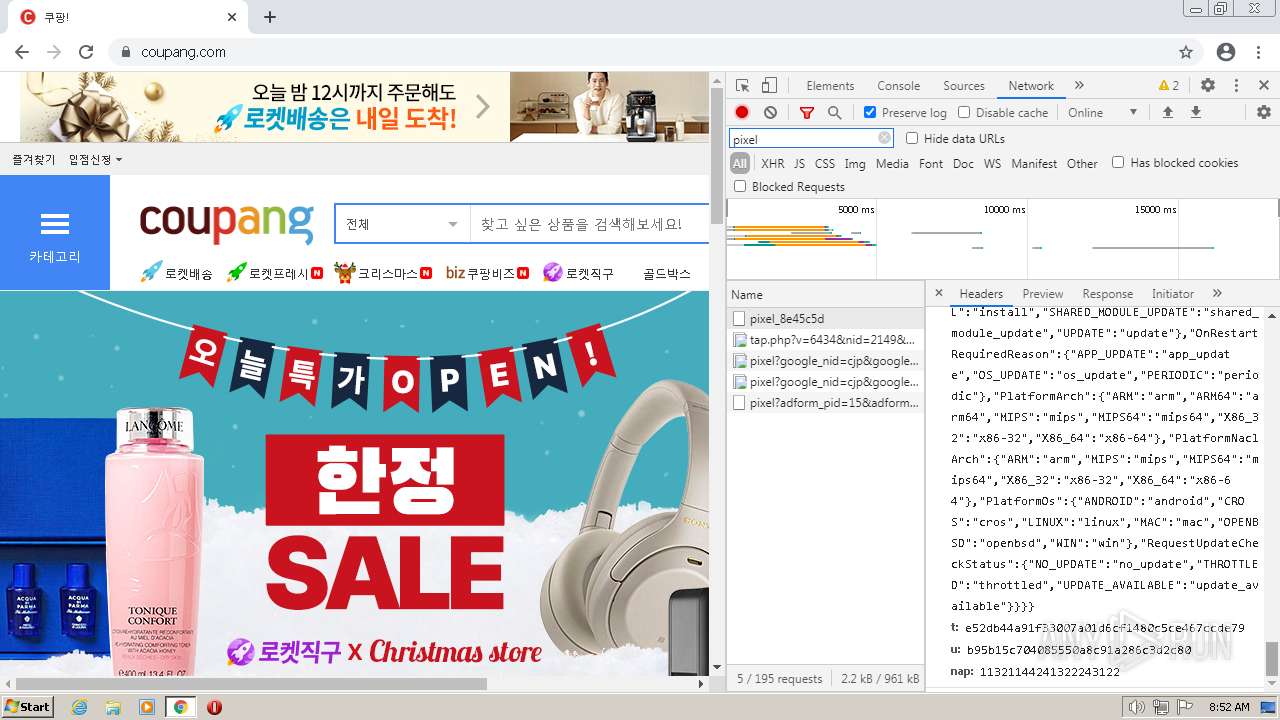This screenshot has width=1280, height=720.
Task: Open the Online throttling dropdown
Action: (1103, 113)
